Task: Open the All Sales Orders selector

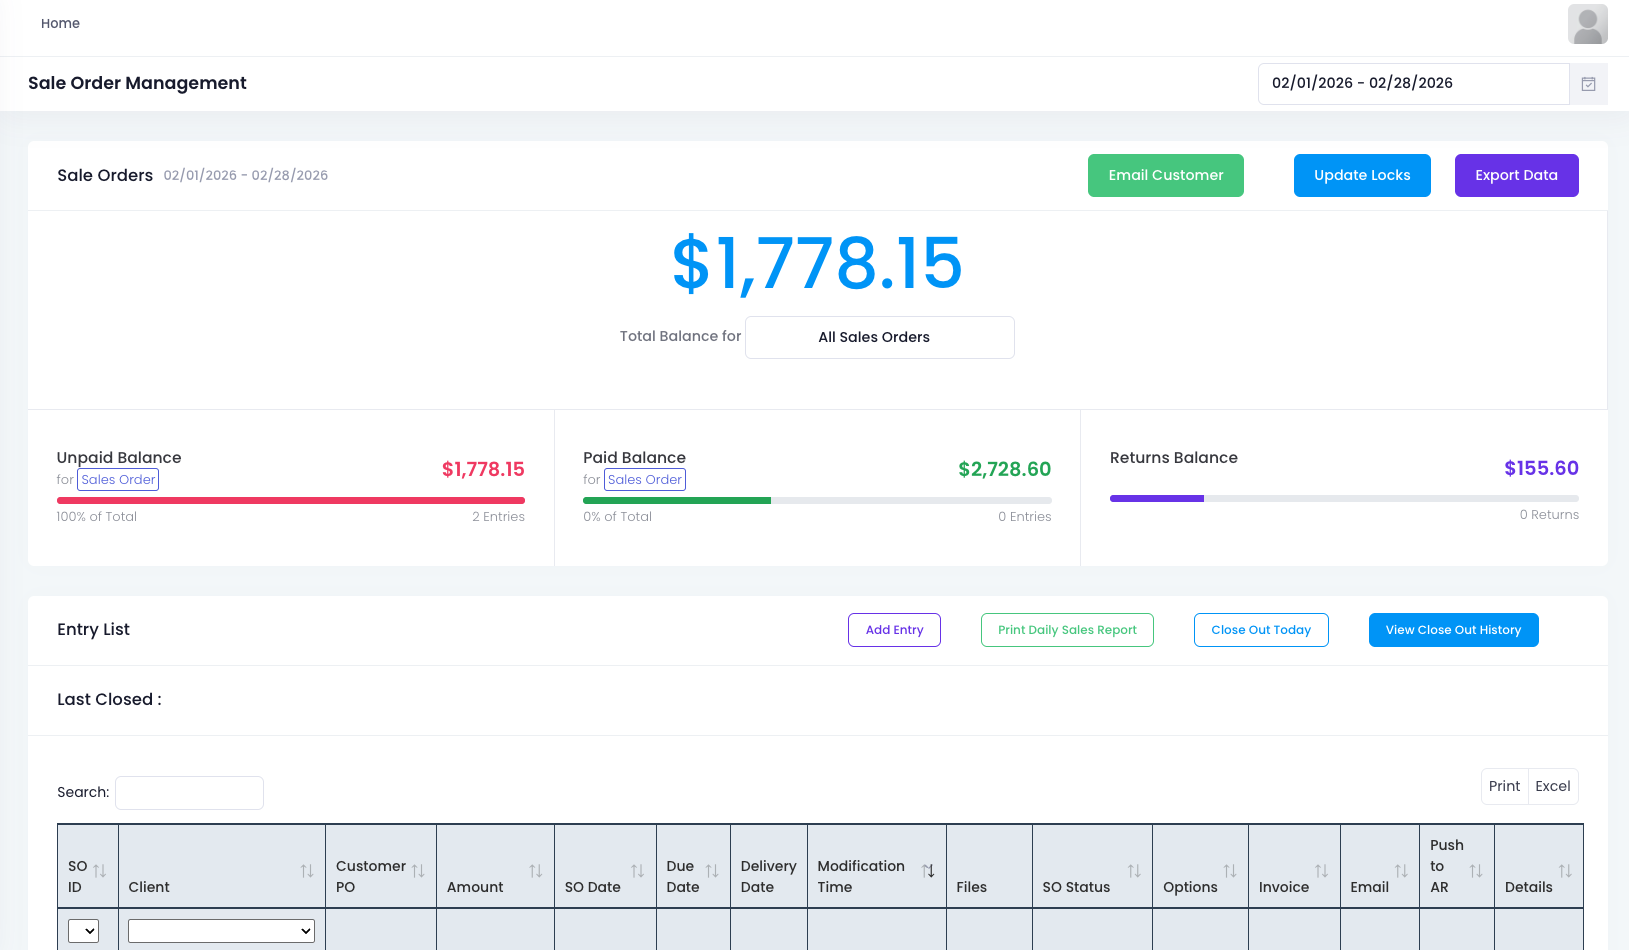Action: click(878, 337)
